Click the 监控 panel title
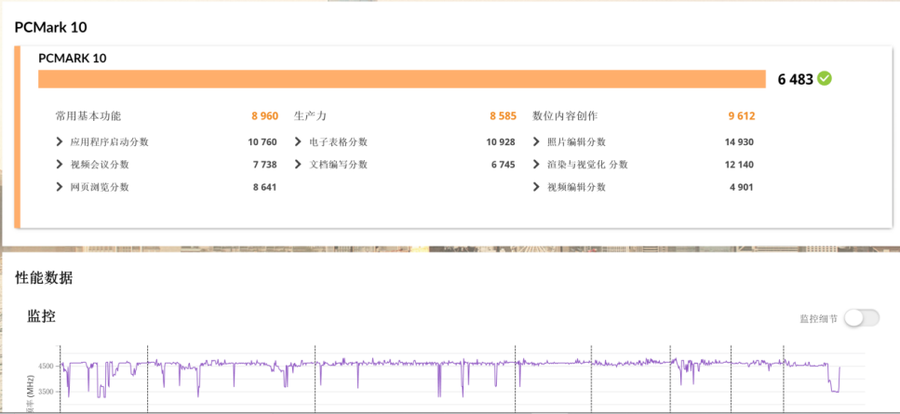 point(41,317)
